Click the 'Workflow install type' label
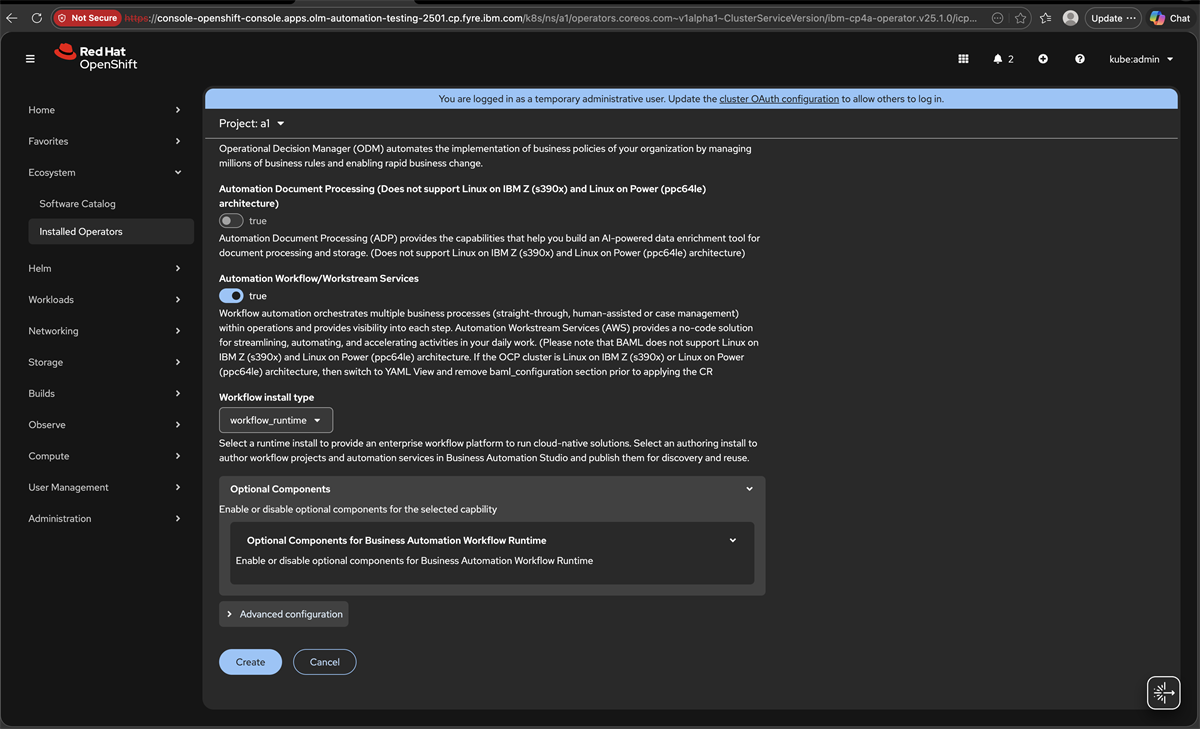This screenshot has width=1200, height=729. tap(266, 397)
